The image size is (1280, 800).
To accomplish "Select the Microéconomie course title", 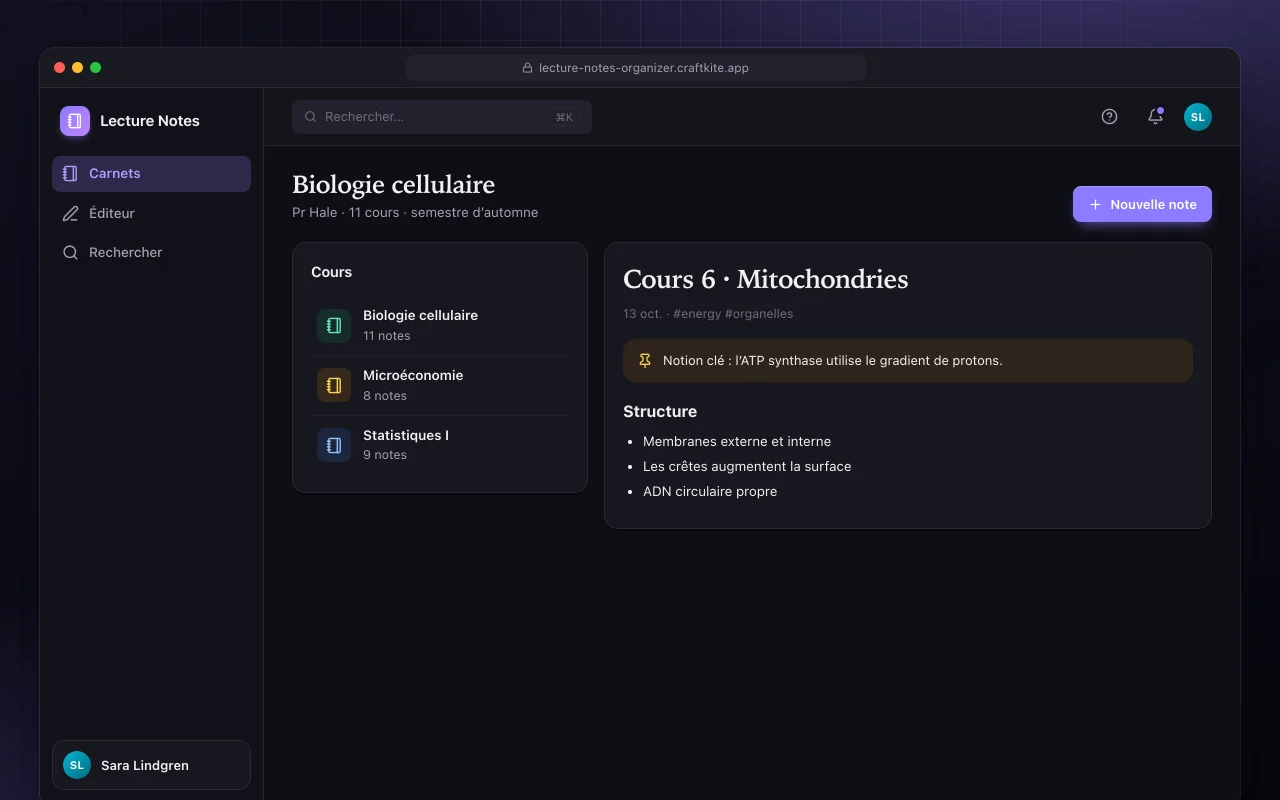I will pos(413,375).
